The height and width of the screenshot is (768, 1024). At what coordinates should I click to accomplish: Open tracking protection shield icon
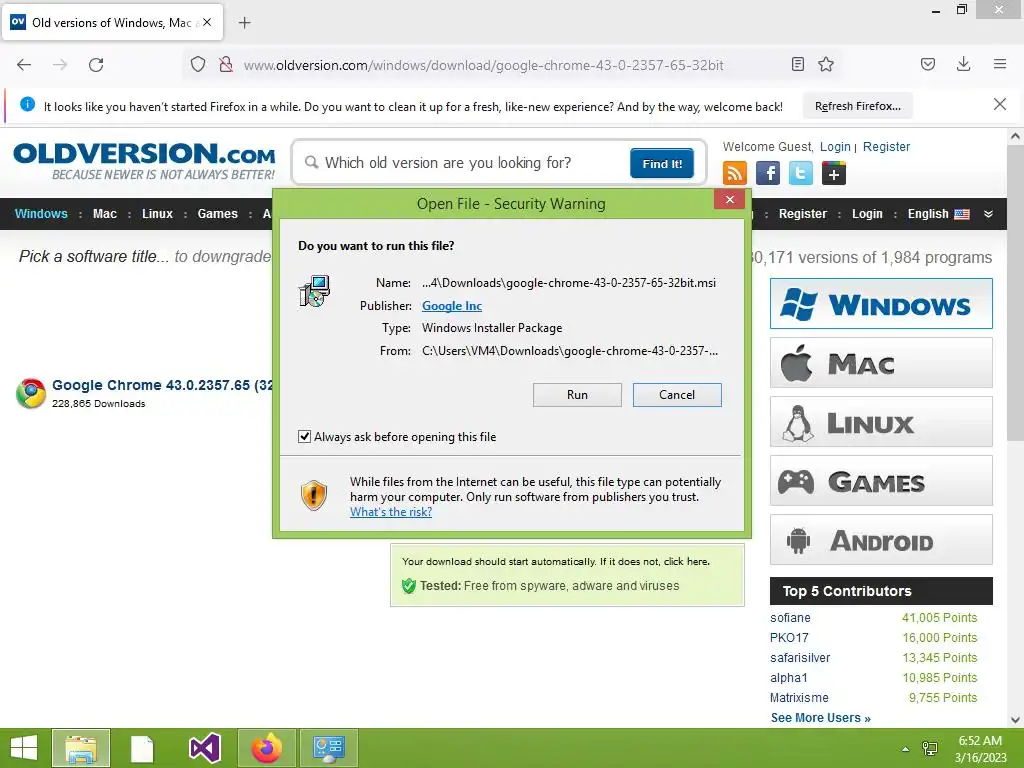coord(198,65)
